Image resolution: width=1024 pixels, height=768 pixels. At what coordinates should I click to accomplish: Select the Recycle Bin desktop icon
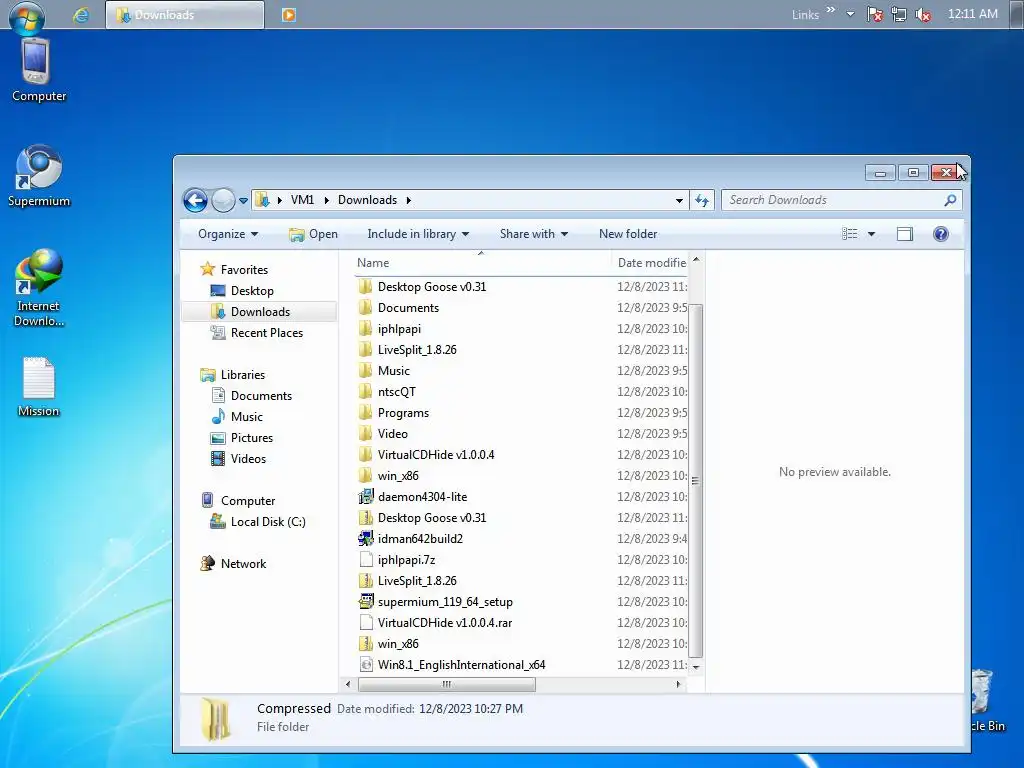(x=987, y=700)
